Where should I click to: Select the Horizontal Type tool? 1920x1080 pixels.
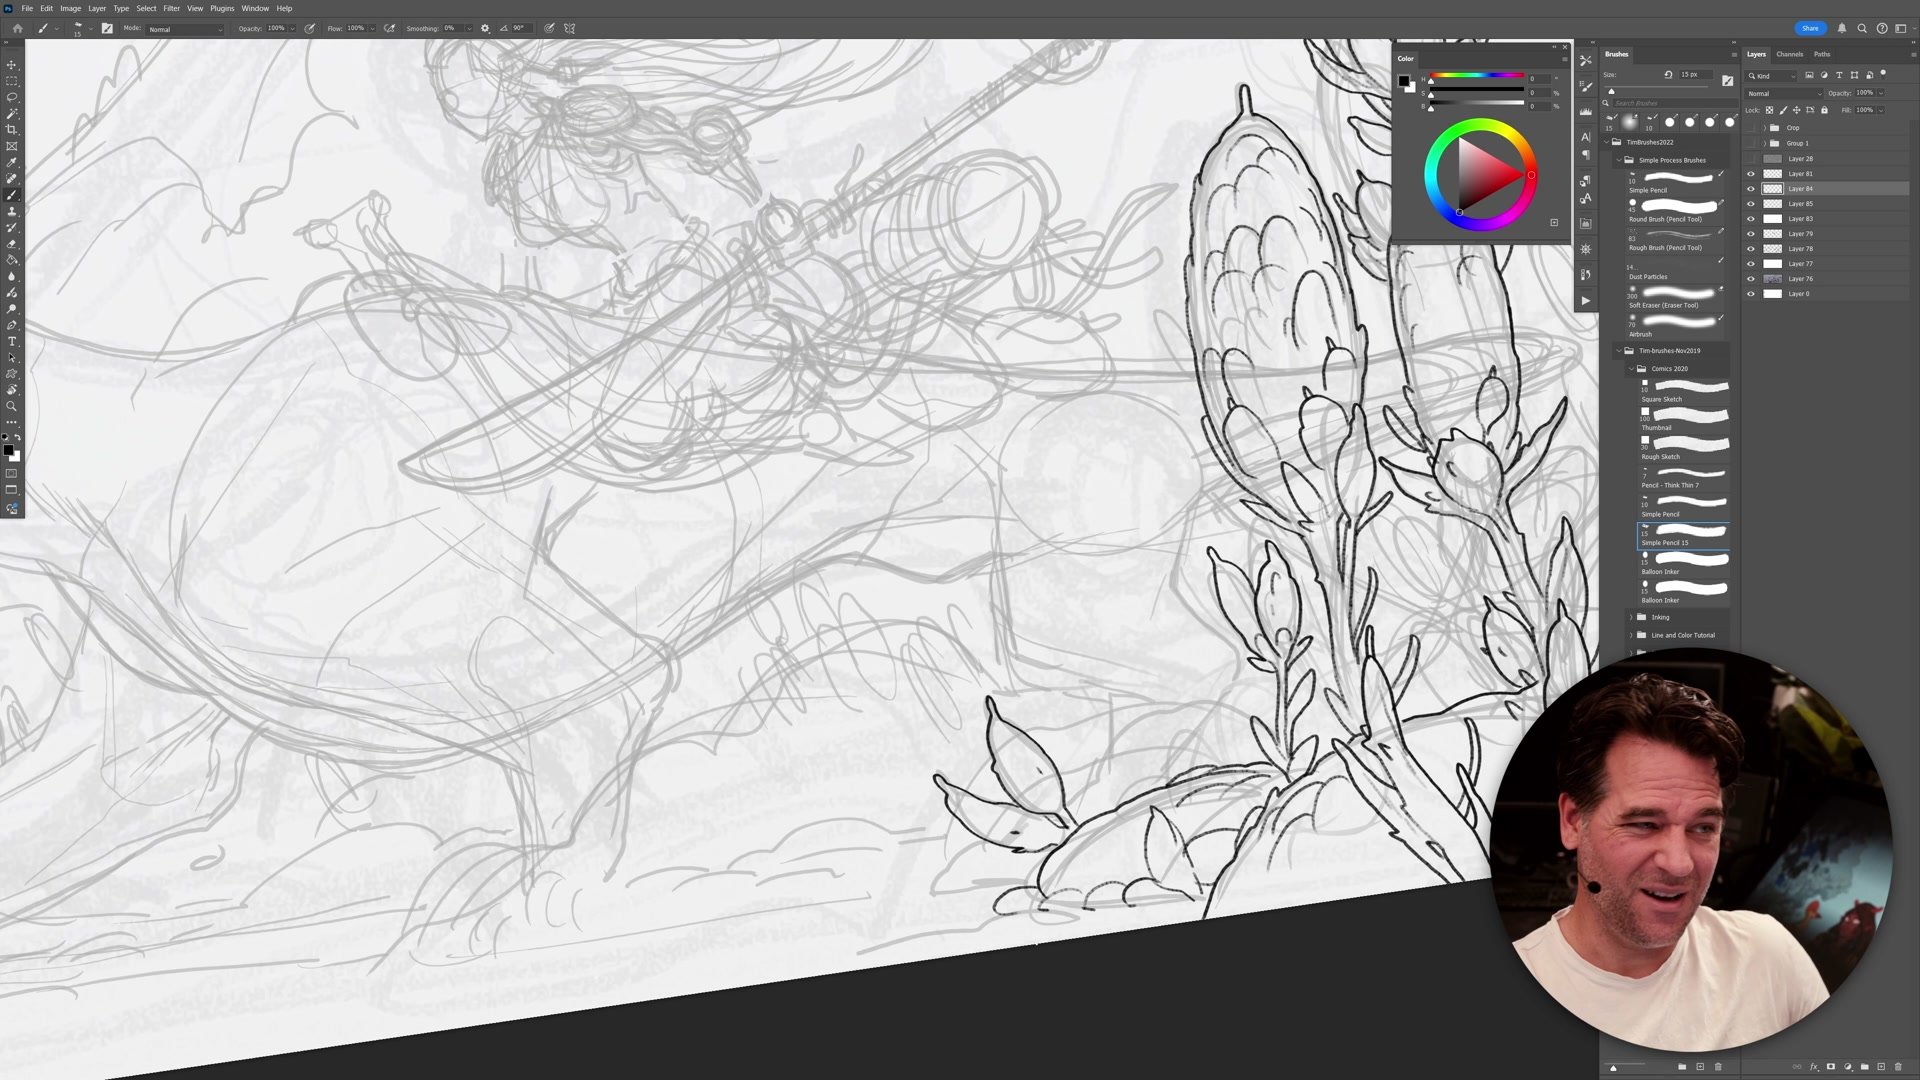point(12,340)
